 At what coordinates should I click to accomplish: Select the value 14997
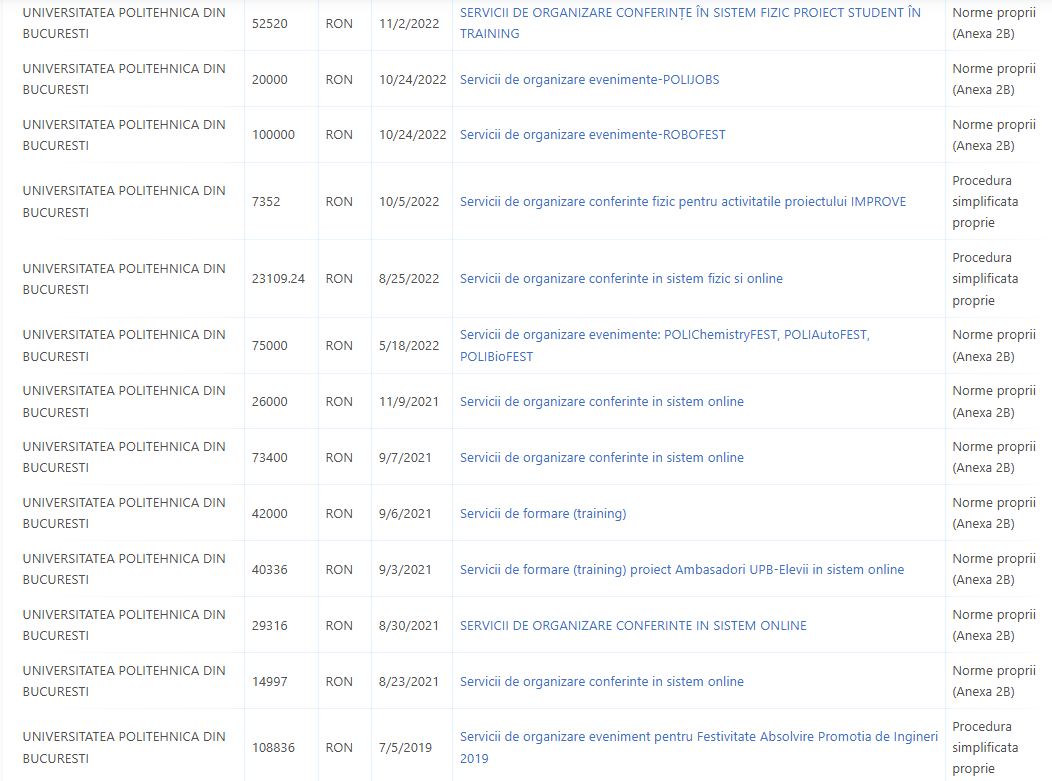[270, 682]
